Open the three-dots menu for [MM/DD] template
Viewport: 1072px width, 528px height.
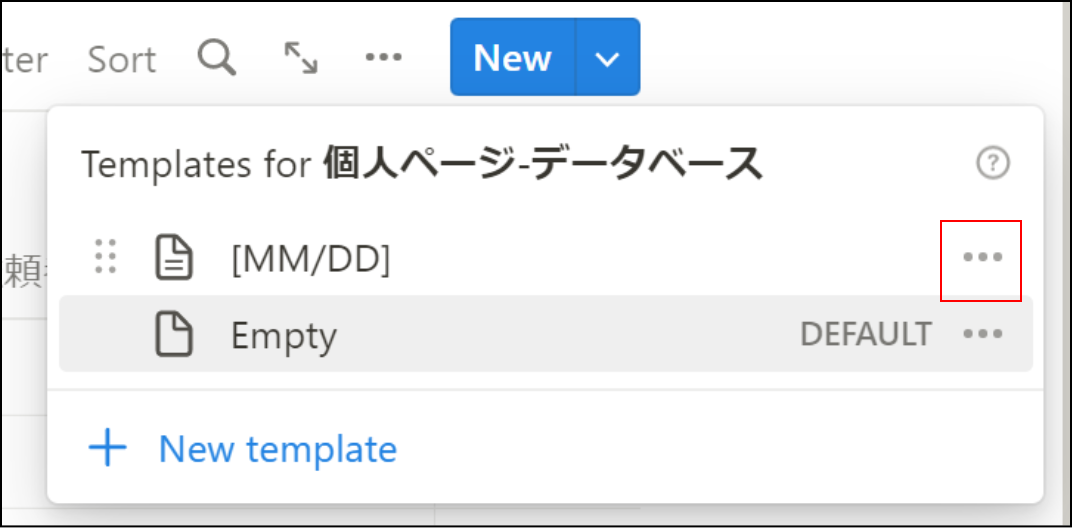click(x=982, y=258)
